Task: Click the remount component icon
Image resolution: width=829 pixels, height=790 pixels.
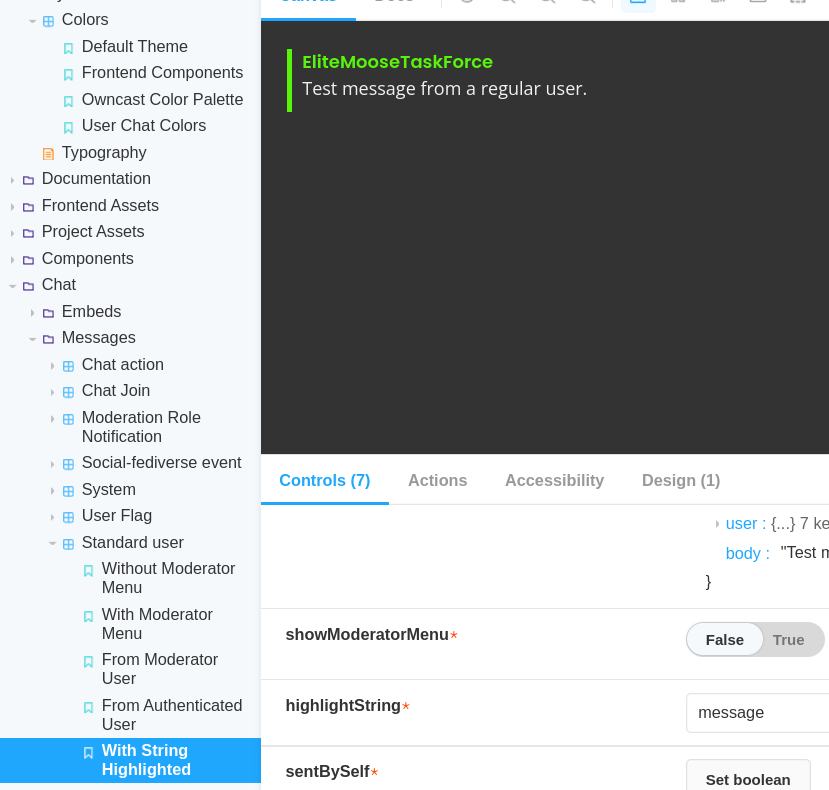Action: pos(466,3)
